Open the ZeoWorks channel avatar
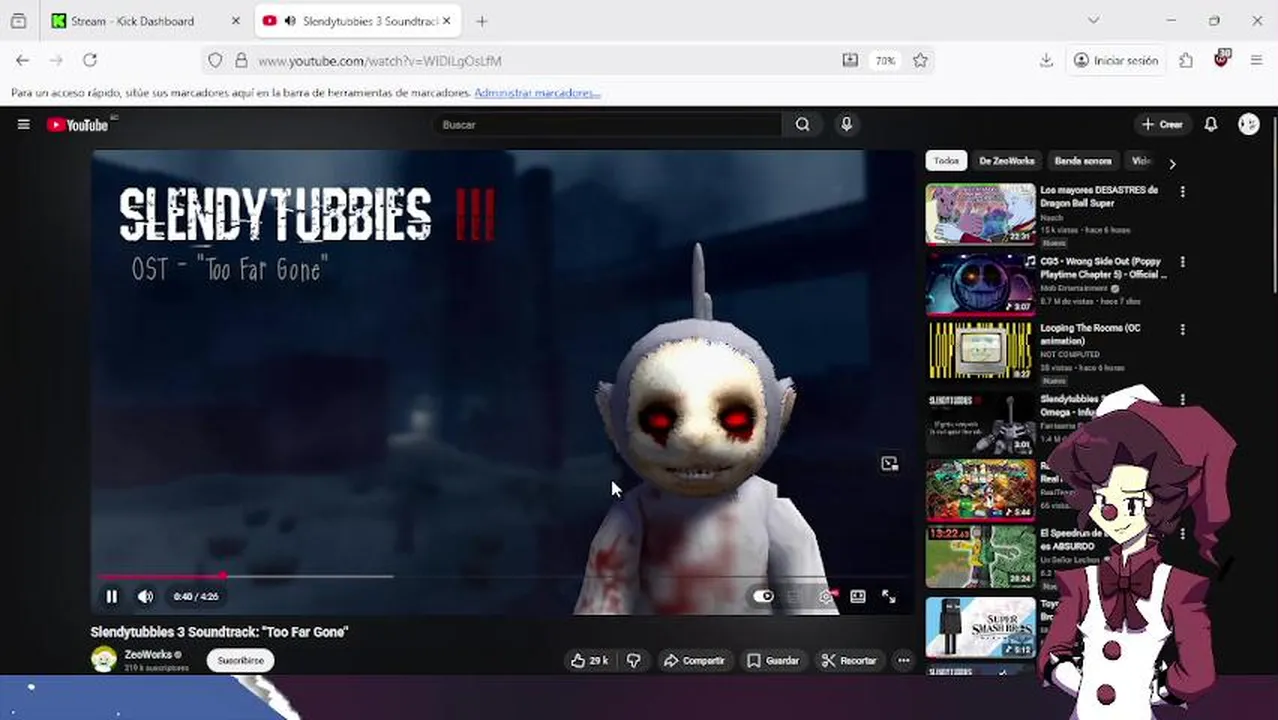Viewport: 1278px width, 720px height. click(103, 659)
